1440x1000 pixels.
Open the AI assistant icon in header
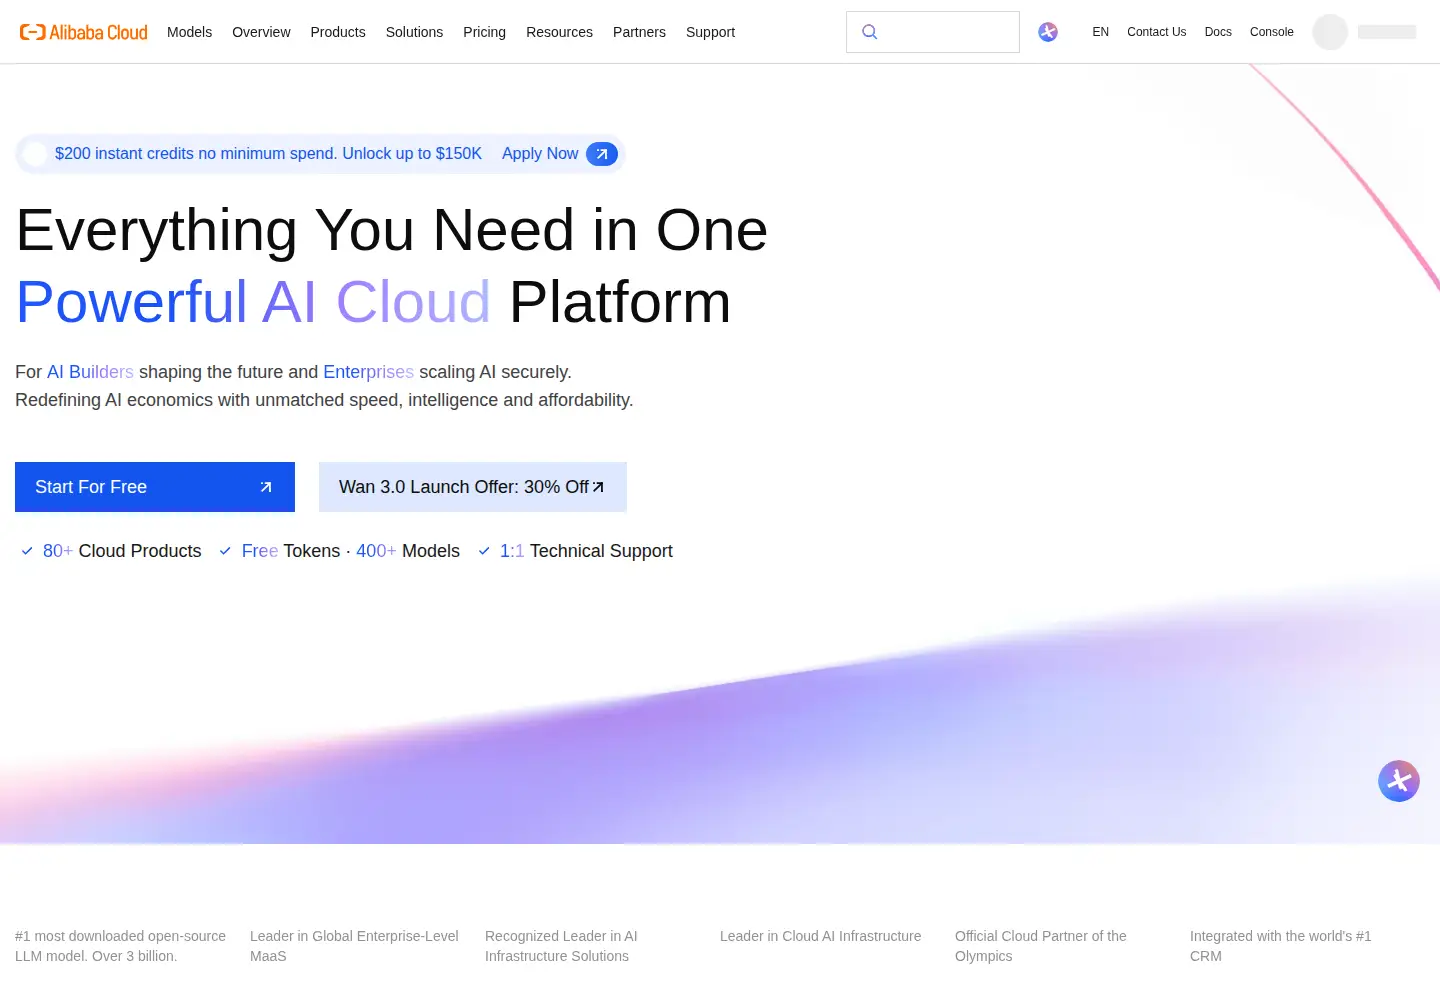1048,32
